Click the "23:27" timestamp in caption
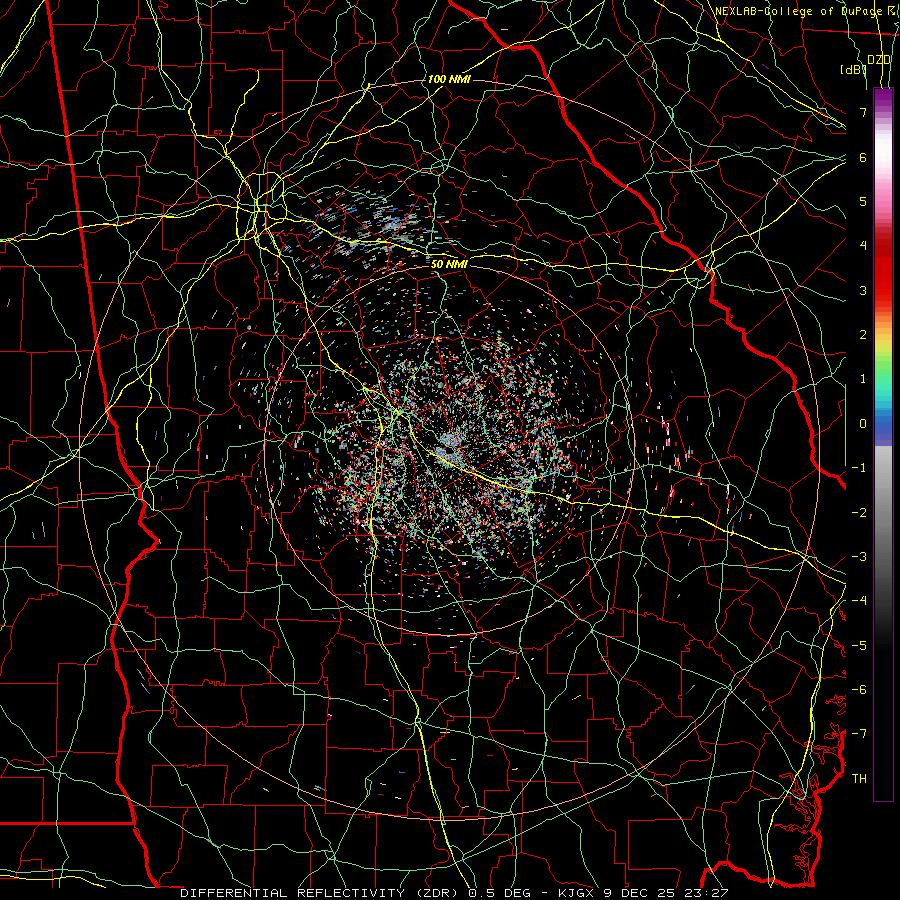 tap(709, 893)
